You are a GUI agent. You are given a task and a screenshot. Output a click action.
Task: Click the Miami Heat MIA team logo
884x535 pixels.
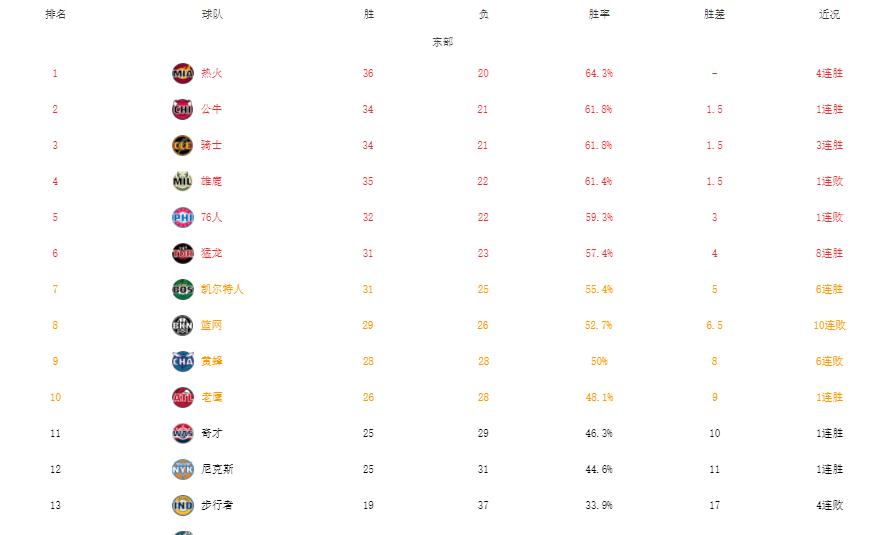click(183, 73)
